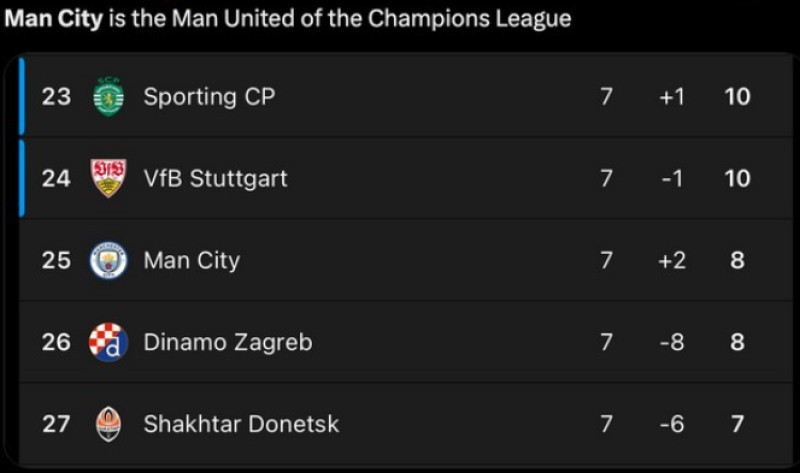
Task: Click Shakhtar Donetsk's 7 points total
Action: [x=737, y=424]
